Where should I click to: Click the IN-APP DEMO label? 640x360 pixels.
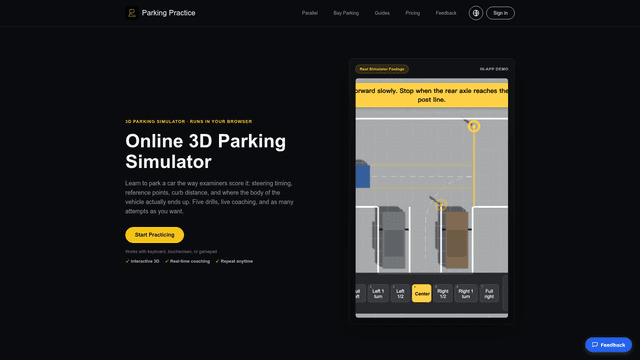[494, 69]
